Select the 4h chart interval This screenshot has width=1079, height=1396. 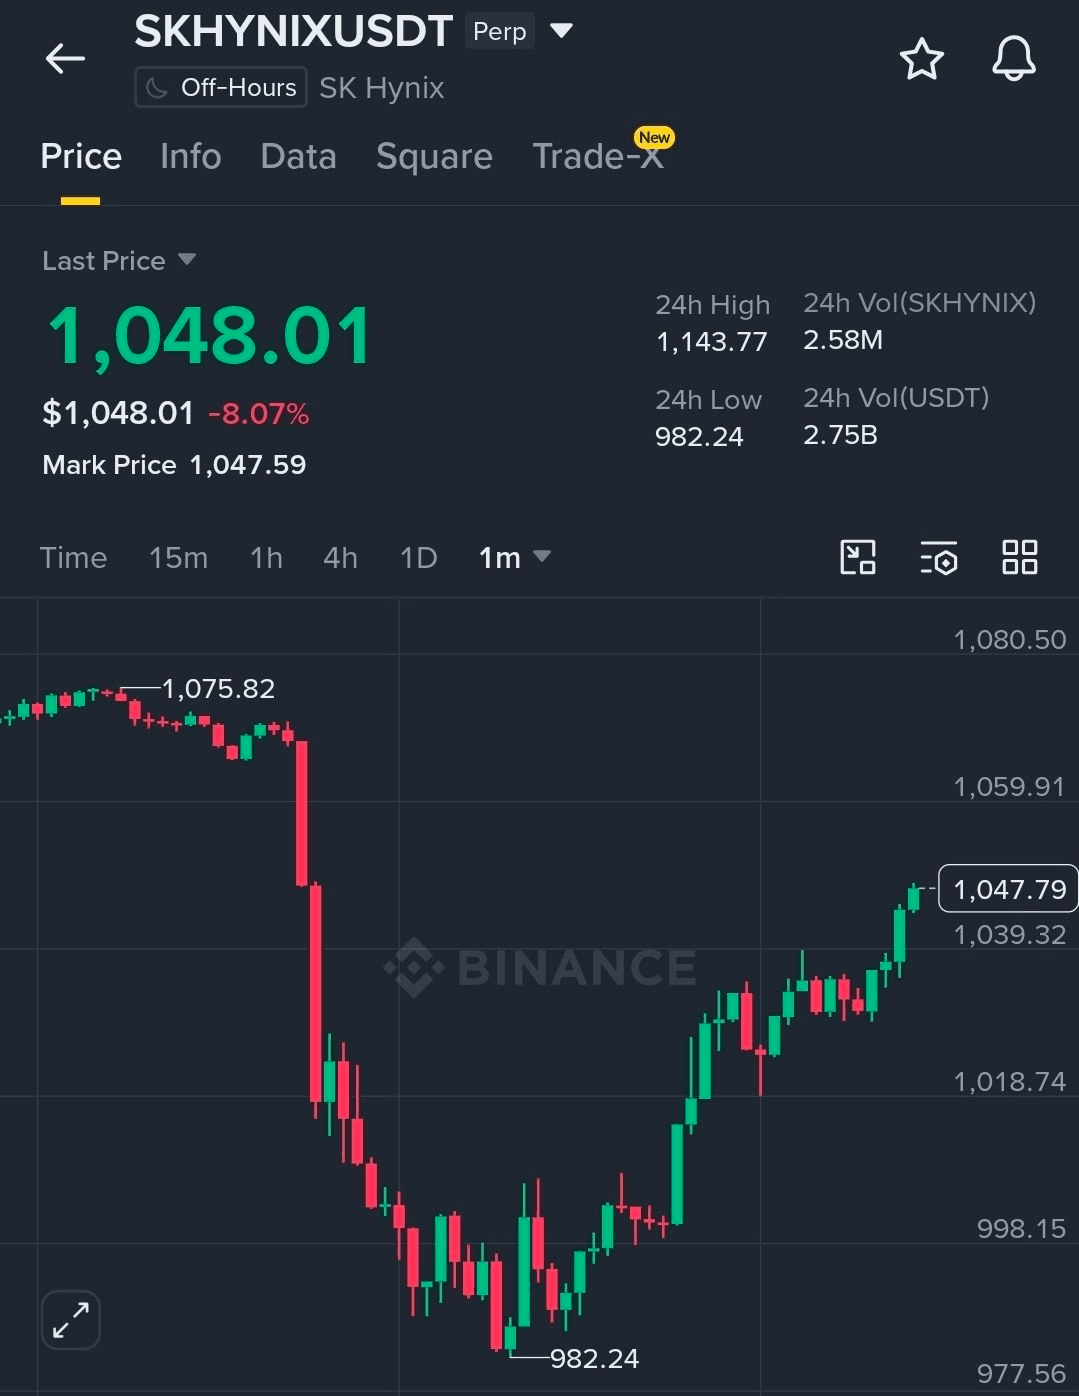340,558
